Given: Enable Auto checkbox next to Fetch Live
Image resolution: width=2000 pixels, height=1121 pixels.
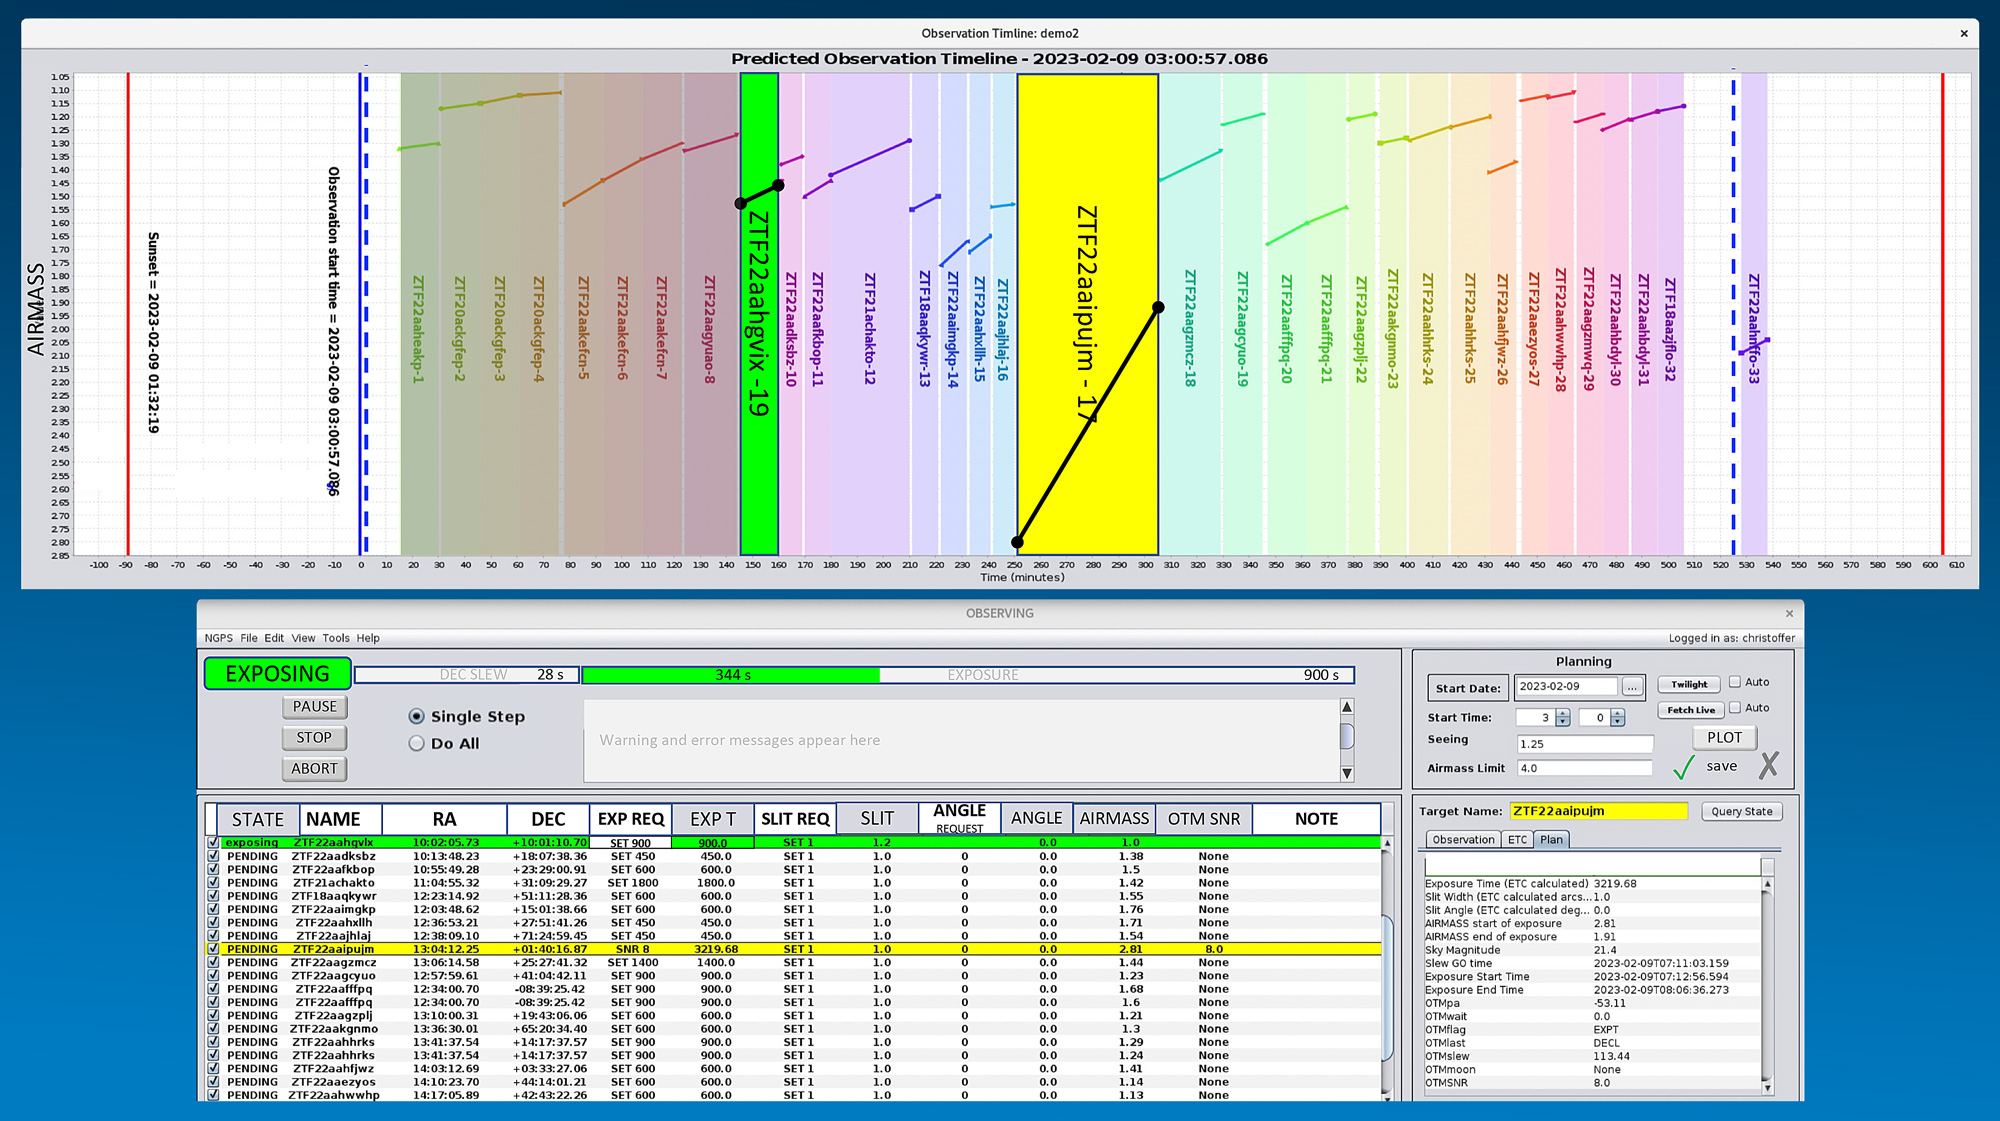Looking at the screenshot, I should (x=1735, y=707).
